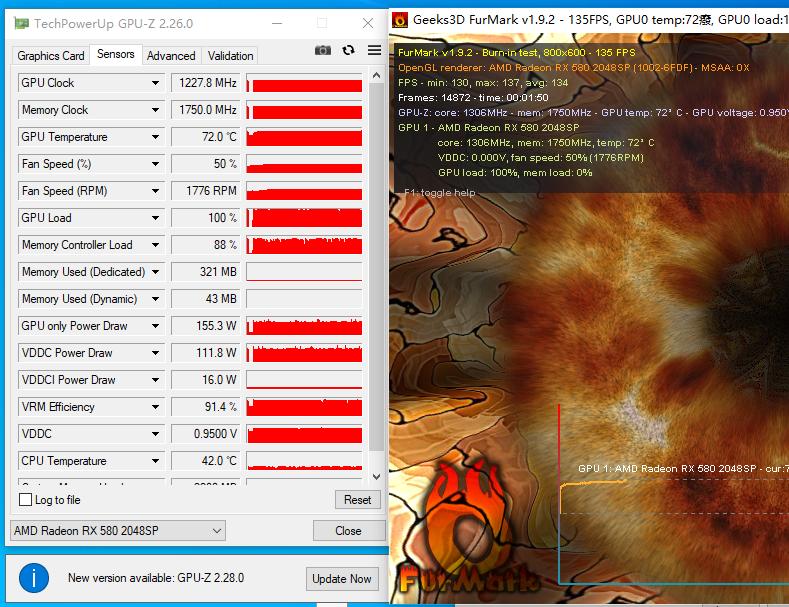
Task: Click the 91.4 % VRM Efficiency value
Action: point(205,407)
